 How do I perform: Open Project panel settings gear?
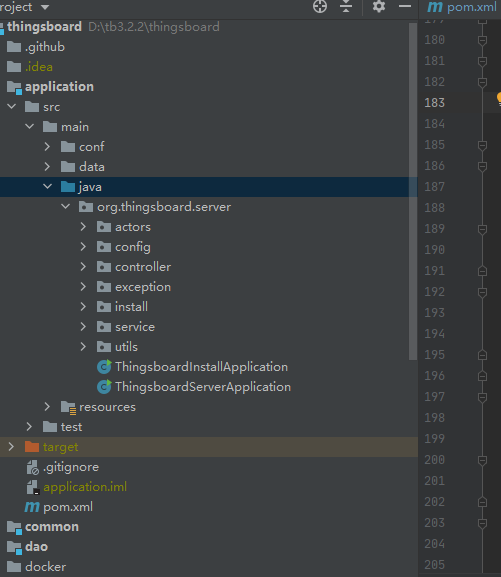379,6
